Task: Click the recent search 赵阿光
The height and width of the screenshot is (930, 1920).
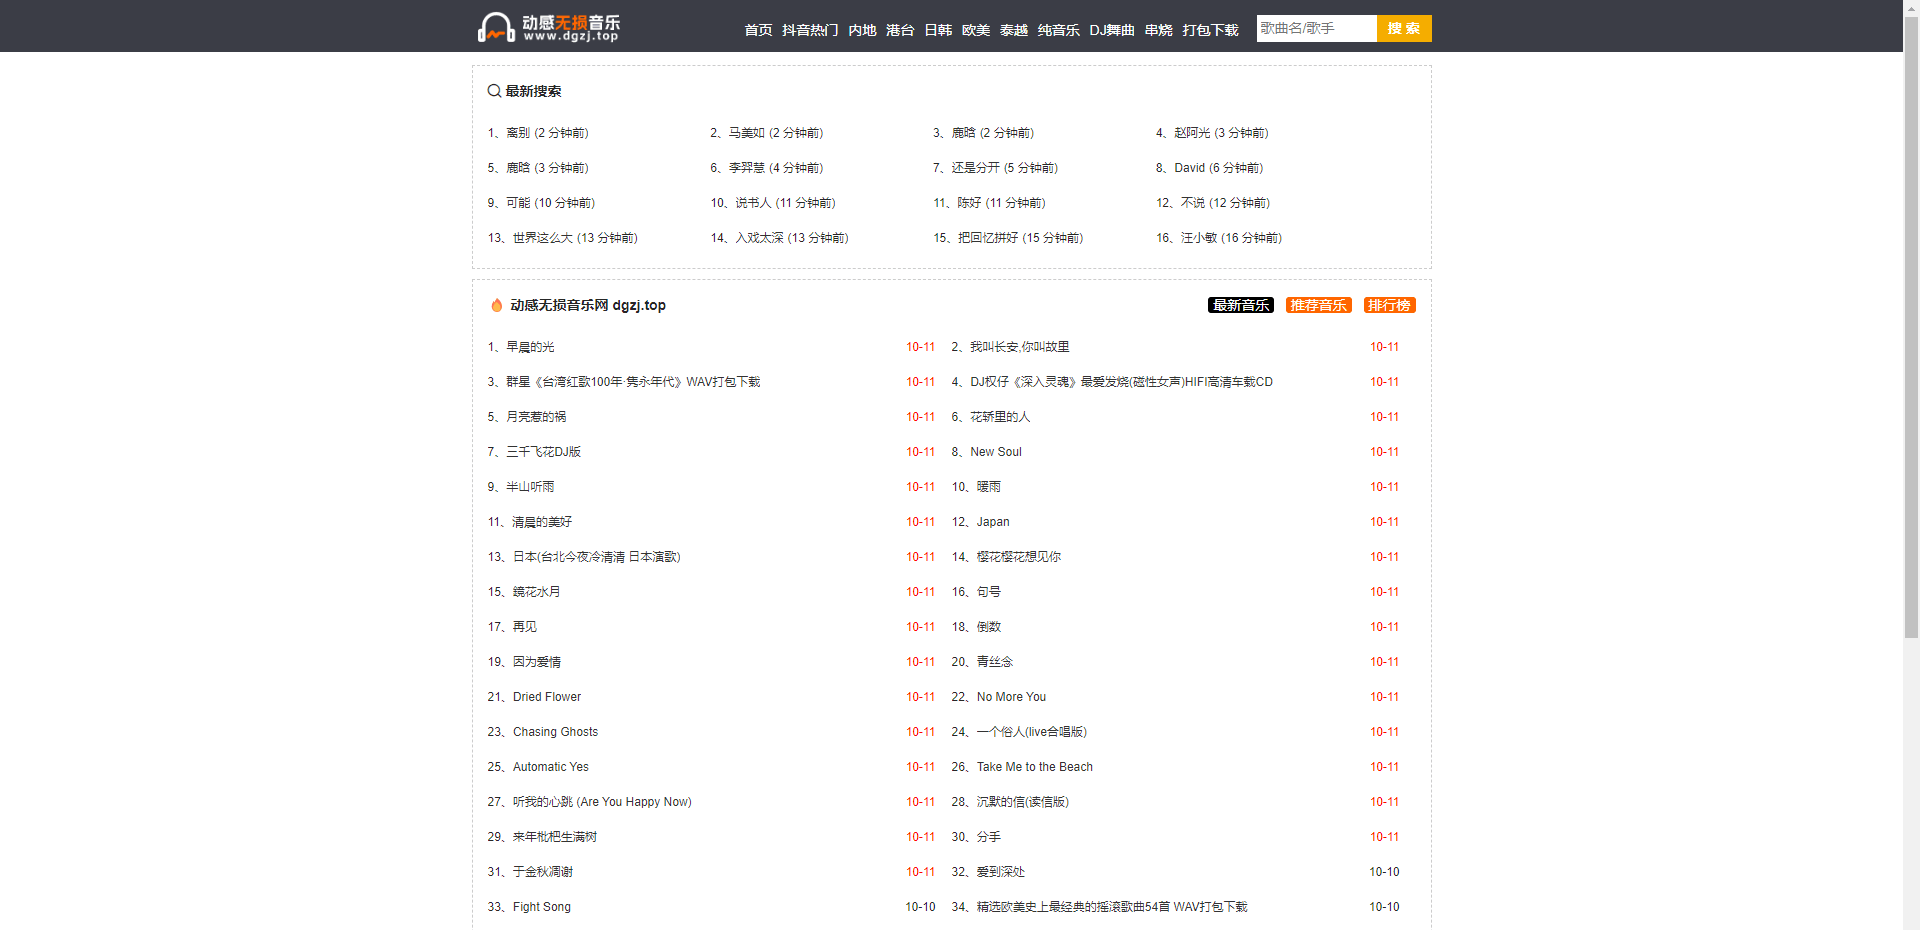Action: [x=1192, y=133]
